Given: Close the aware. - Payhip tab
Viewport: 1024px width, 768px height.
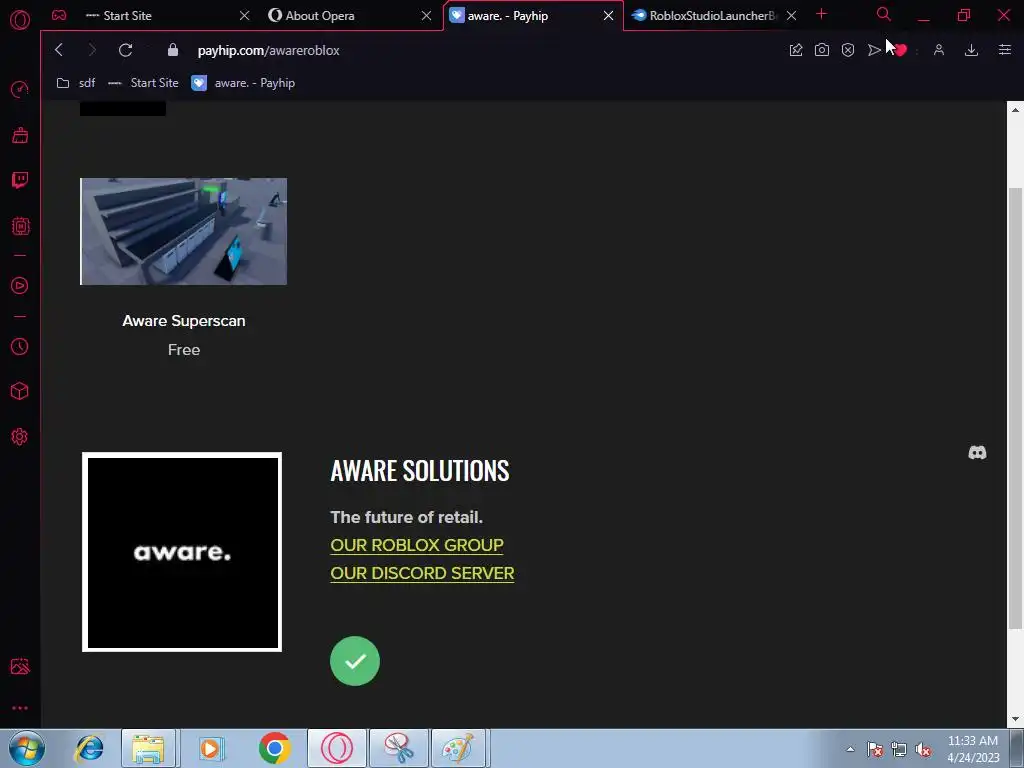Looking at the screenshot, I should [608, 16].
